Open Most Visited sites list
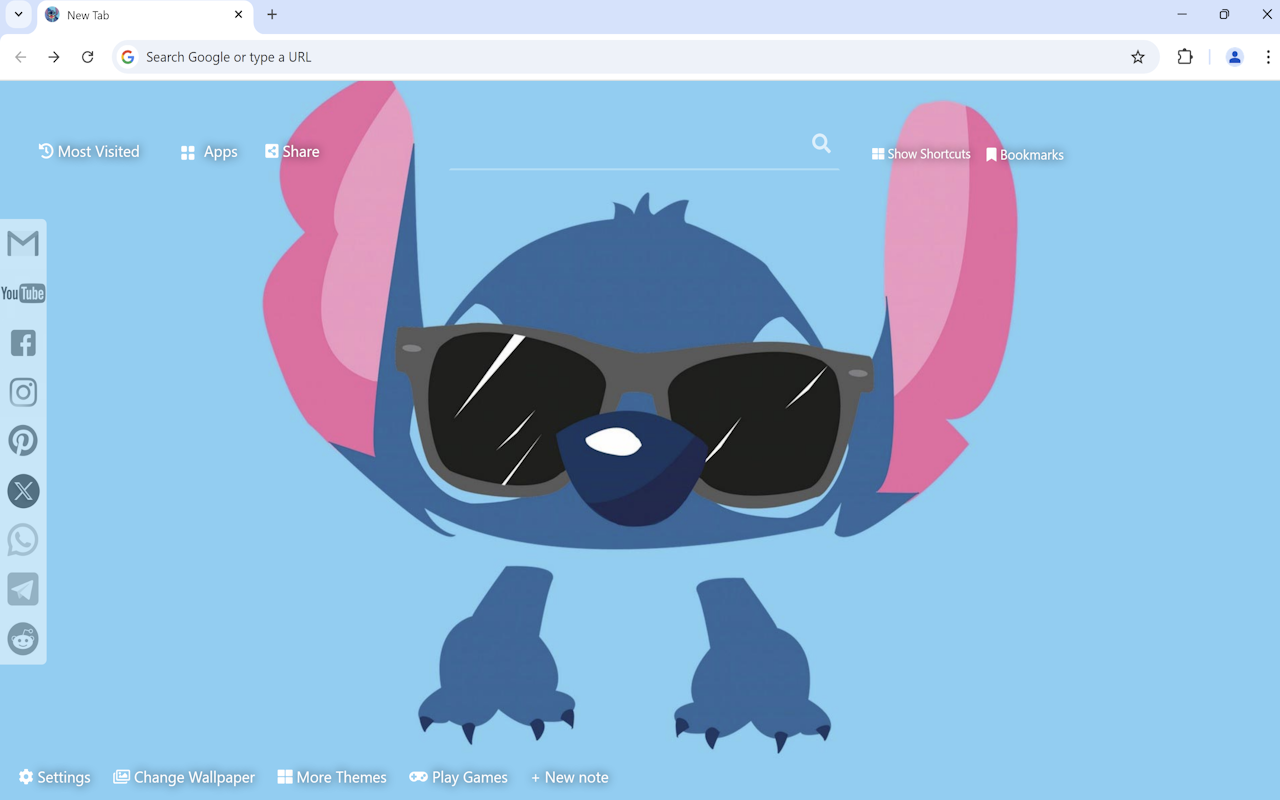 [x=89, y=152]
